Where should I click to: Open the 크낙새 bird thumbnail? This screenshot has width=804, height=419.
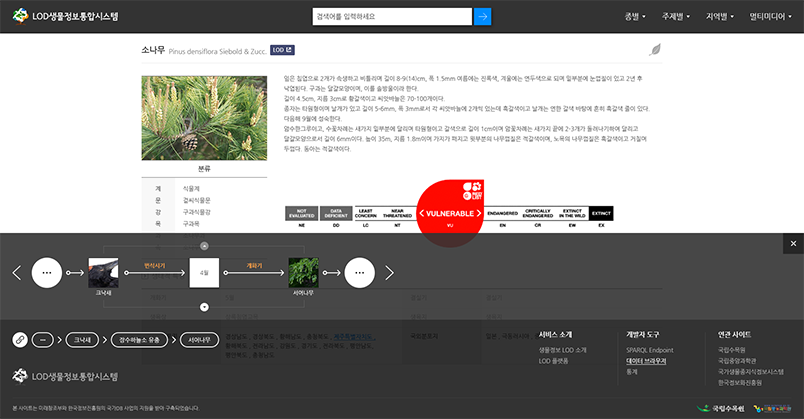coord(103,273)
